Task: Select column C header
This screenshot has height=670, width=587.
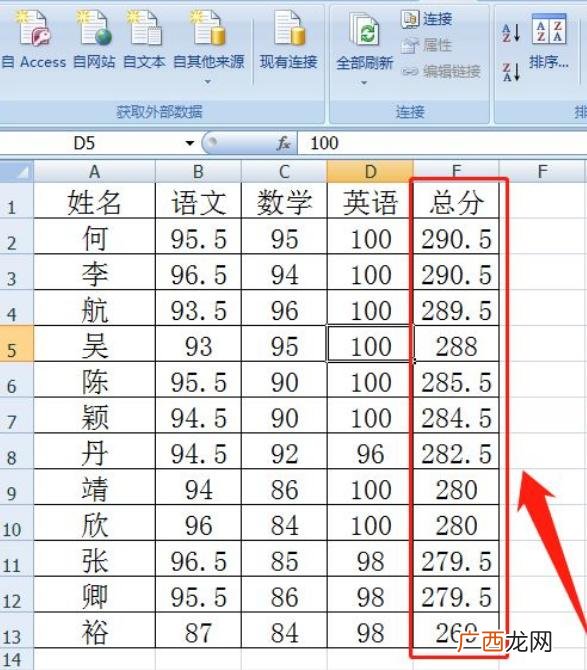Action: coord(284,172)
